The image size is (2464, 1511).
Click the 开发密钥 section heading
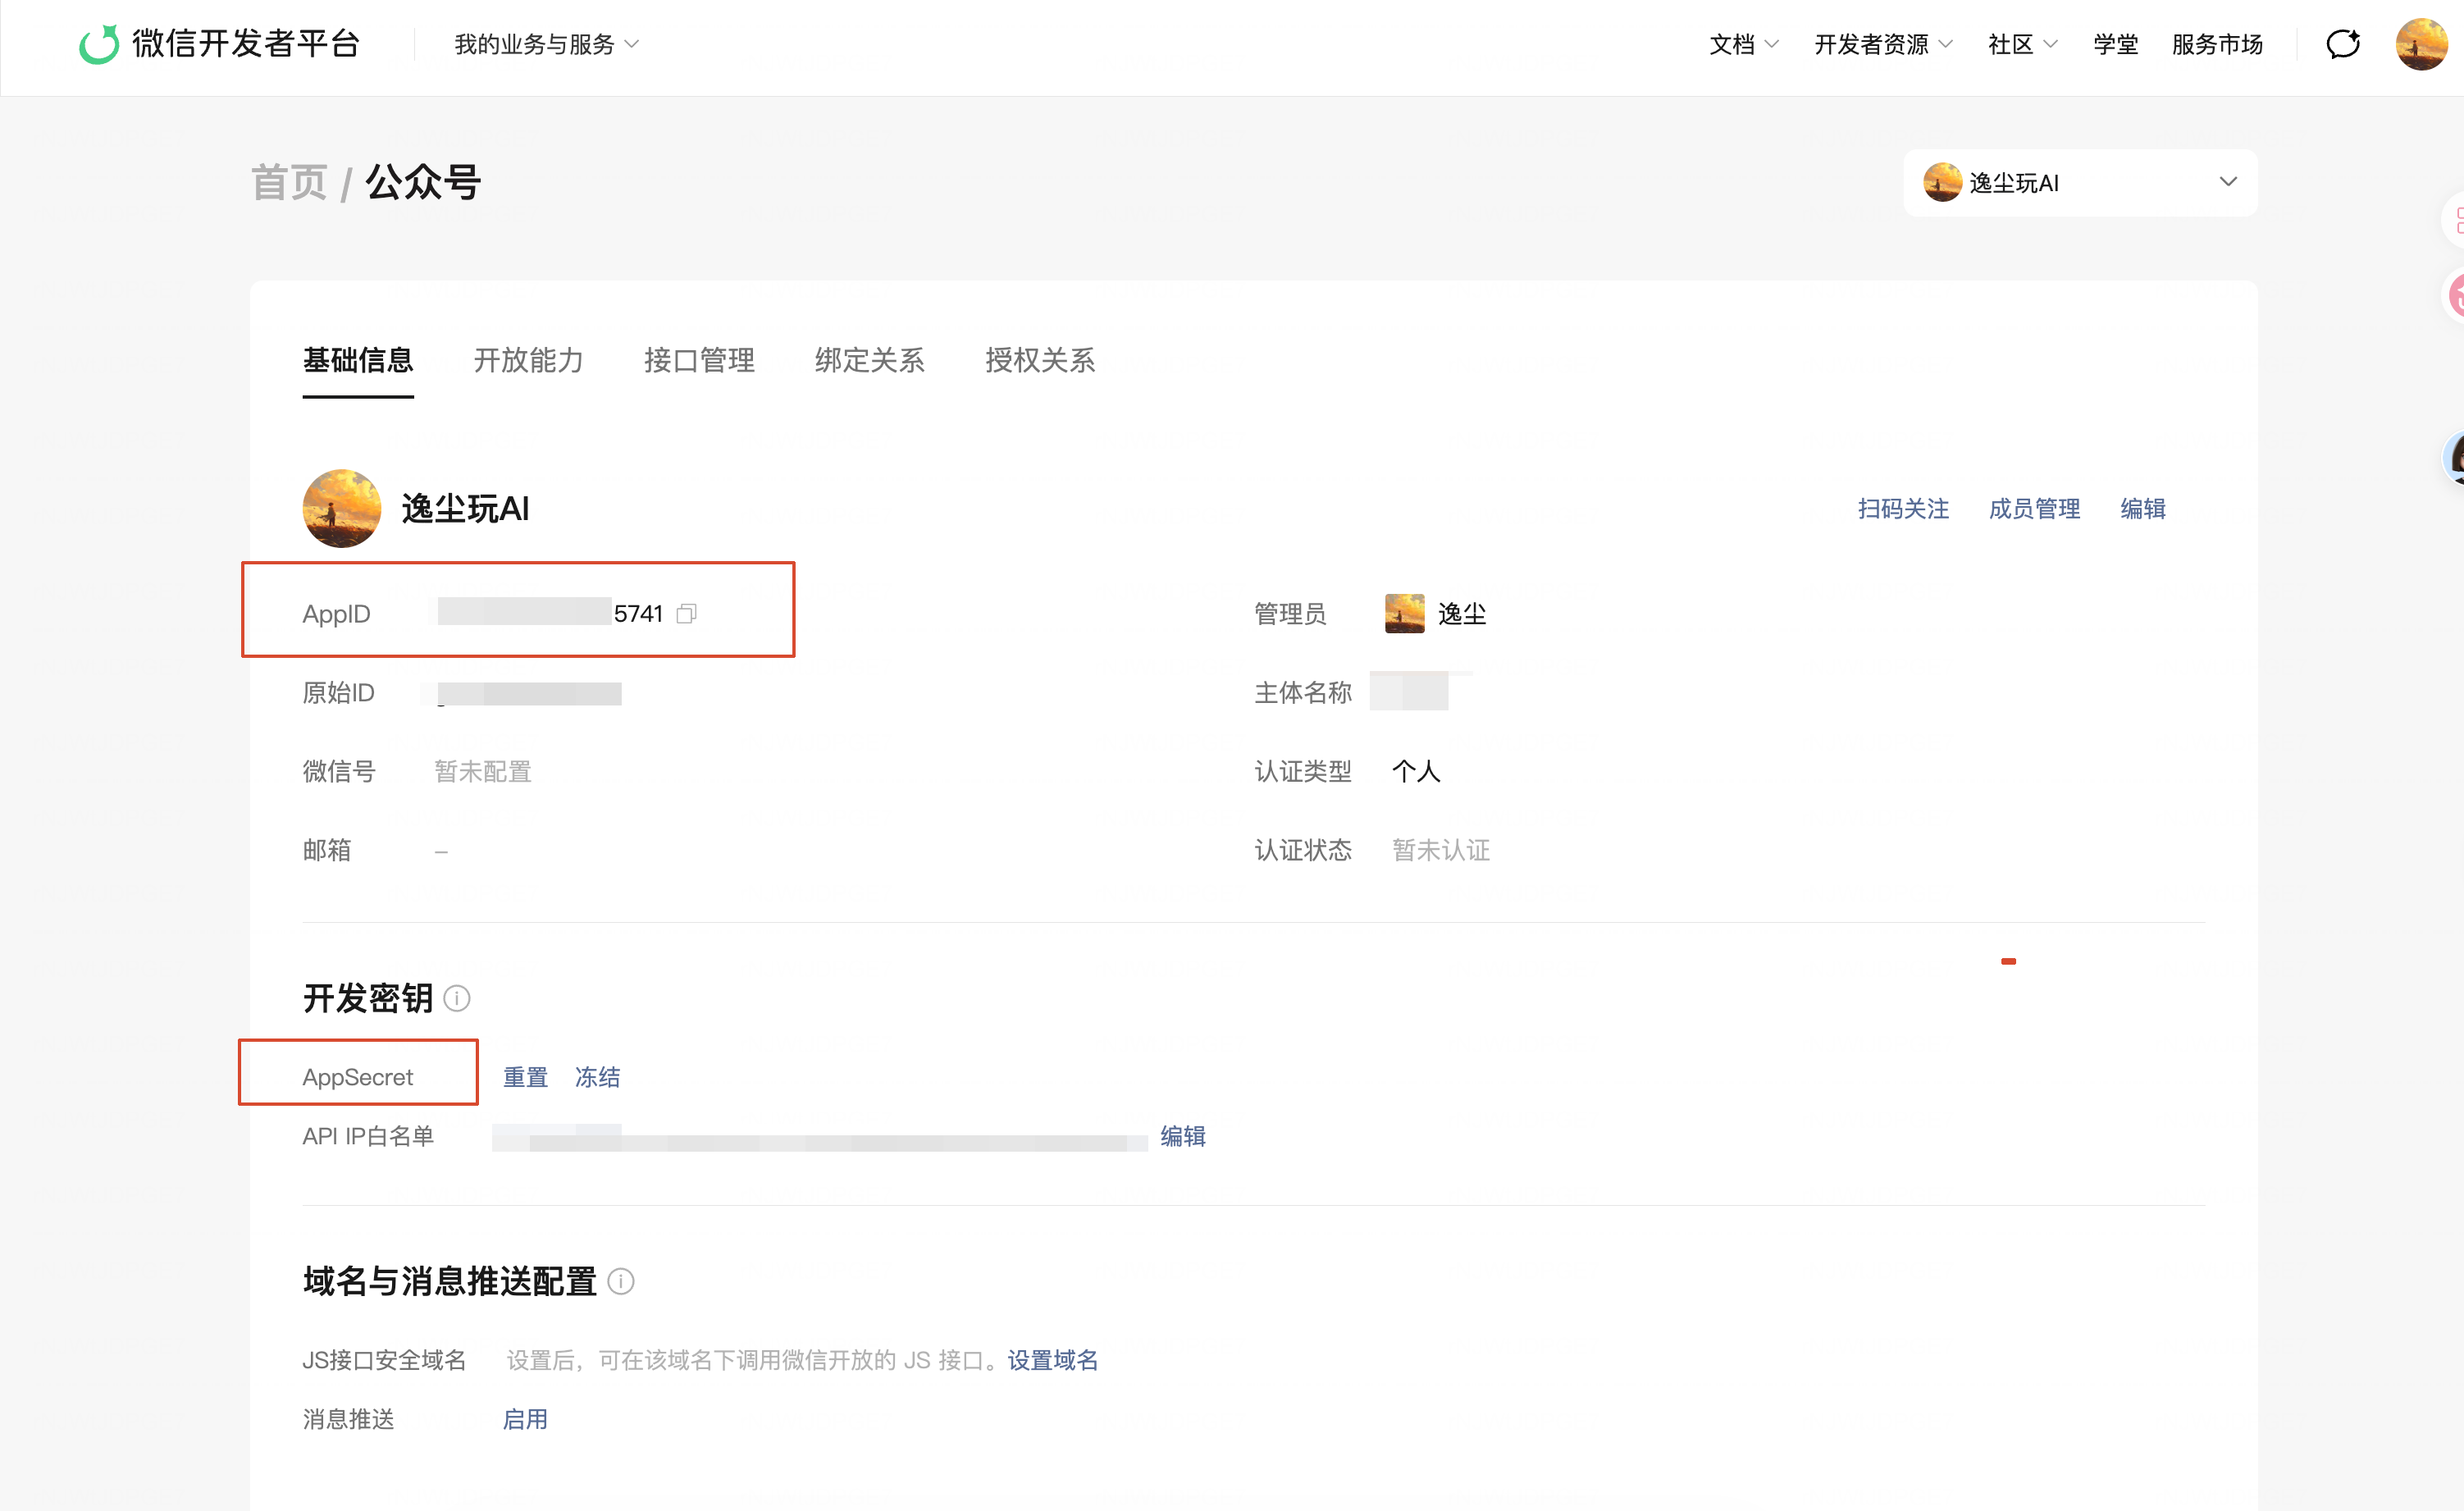[368, 998]
